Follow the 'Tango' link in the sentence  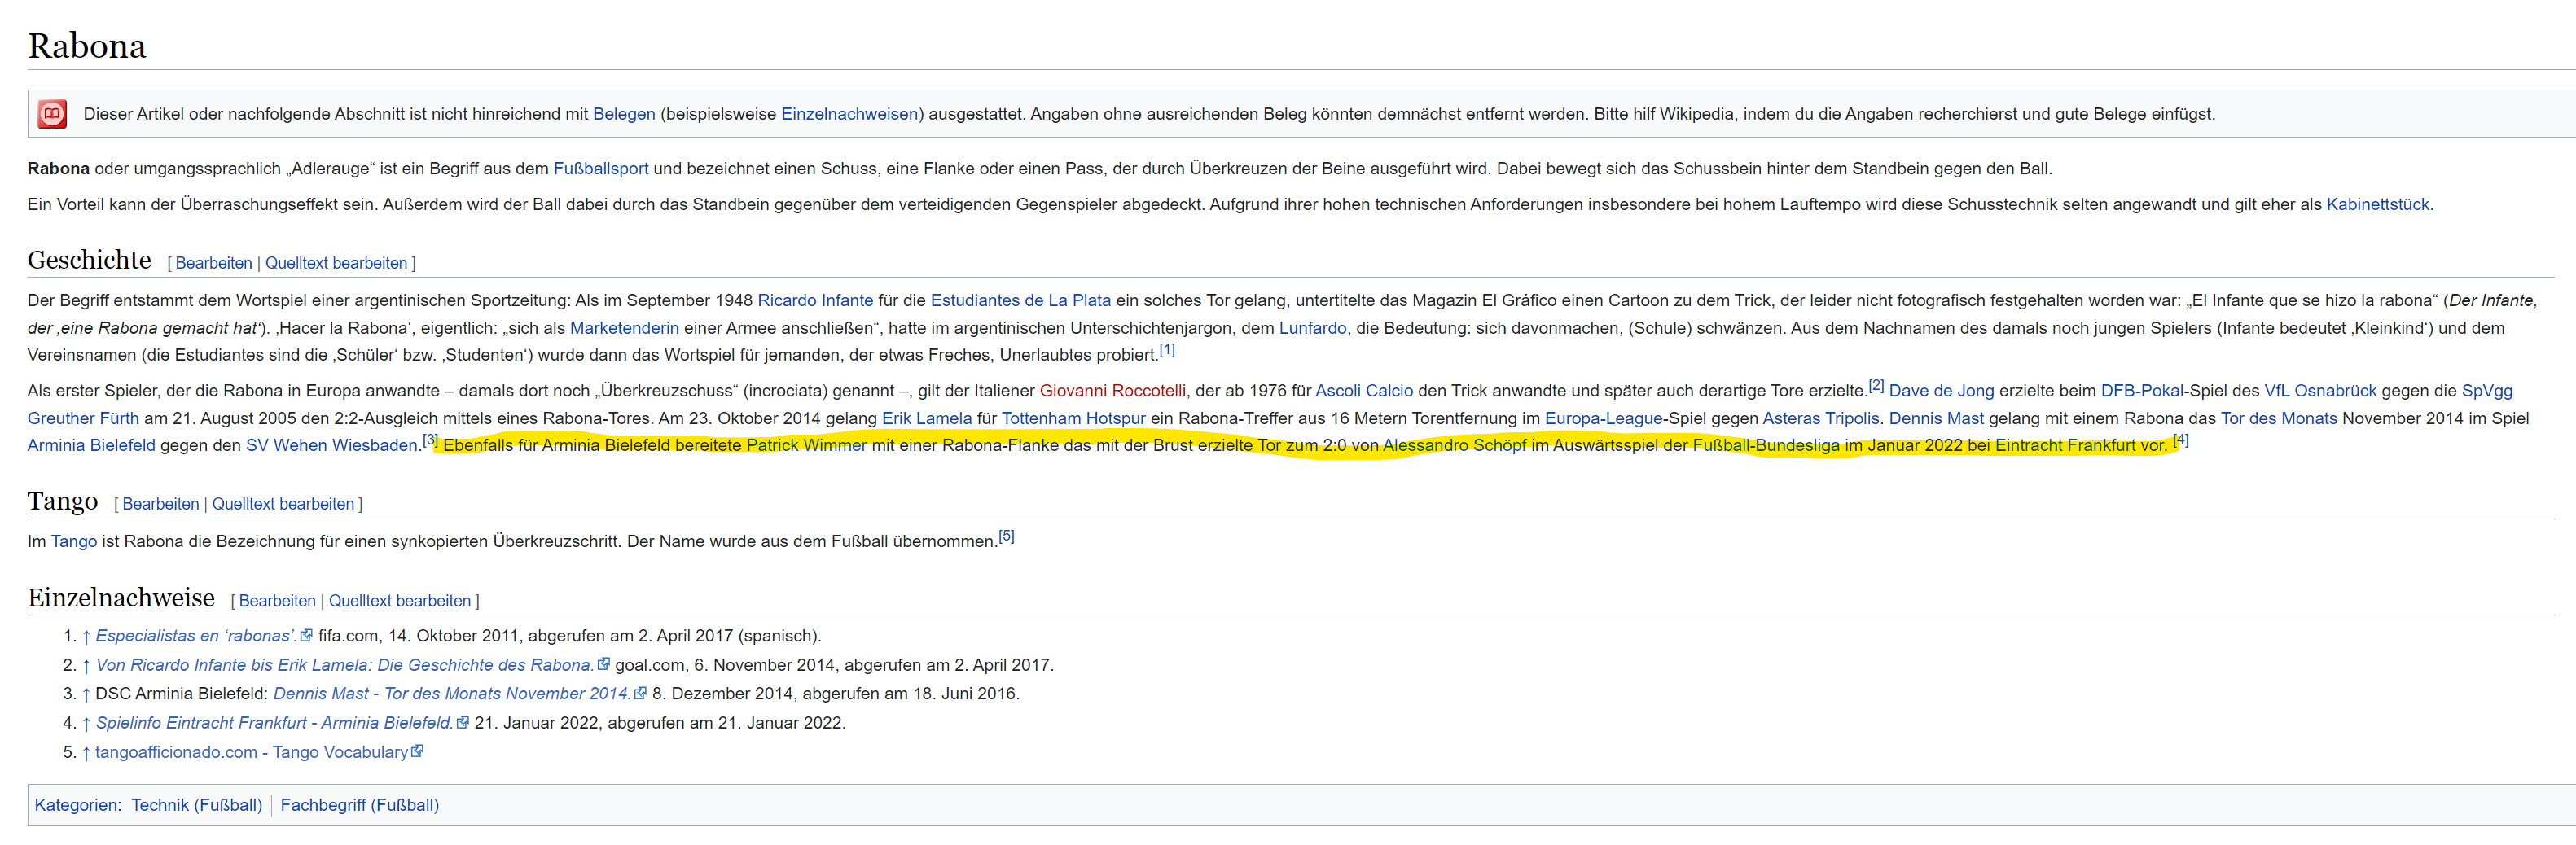coord(74,541)
